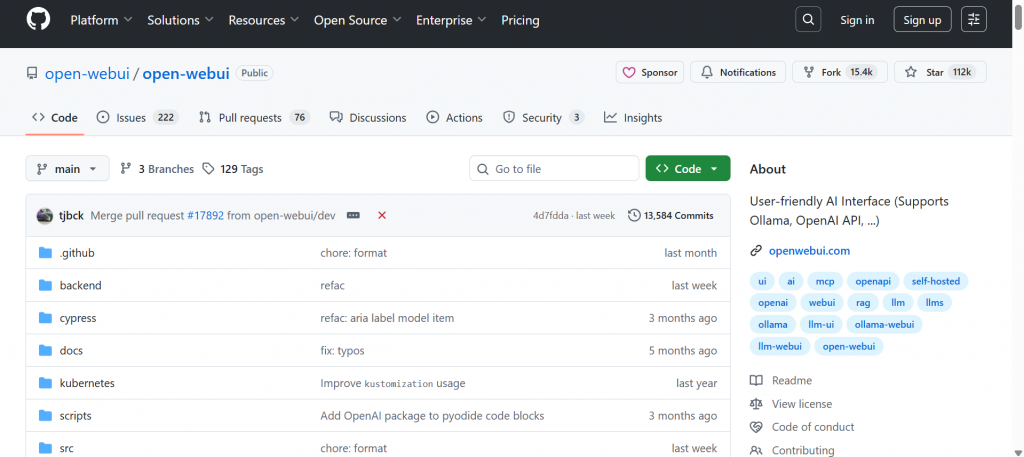Switch to the Pull requests tab
Screen dimensions: 1024x457
pyautogui.click(x=255, y=118)
